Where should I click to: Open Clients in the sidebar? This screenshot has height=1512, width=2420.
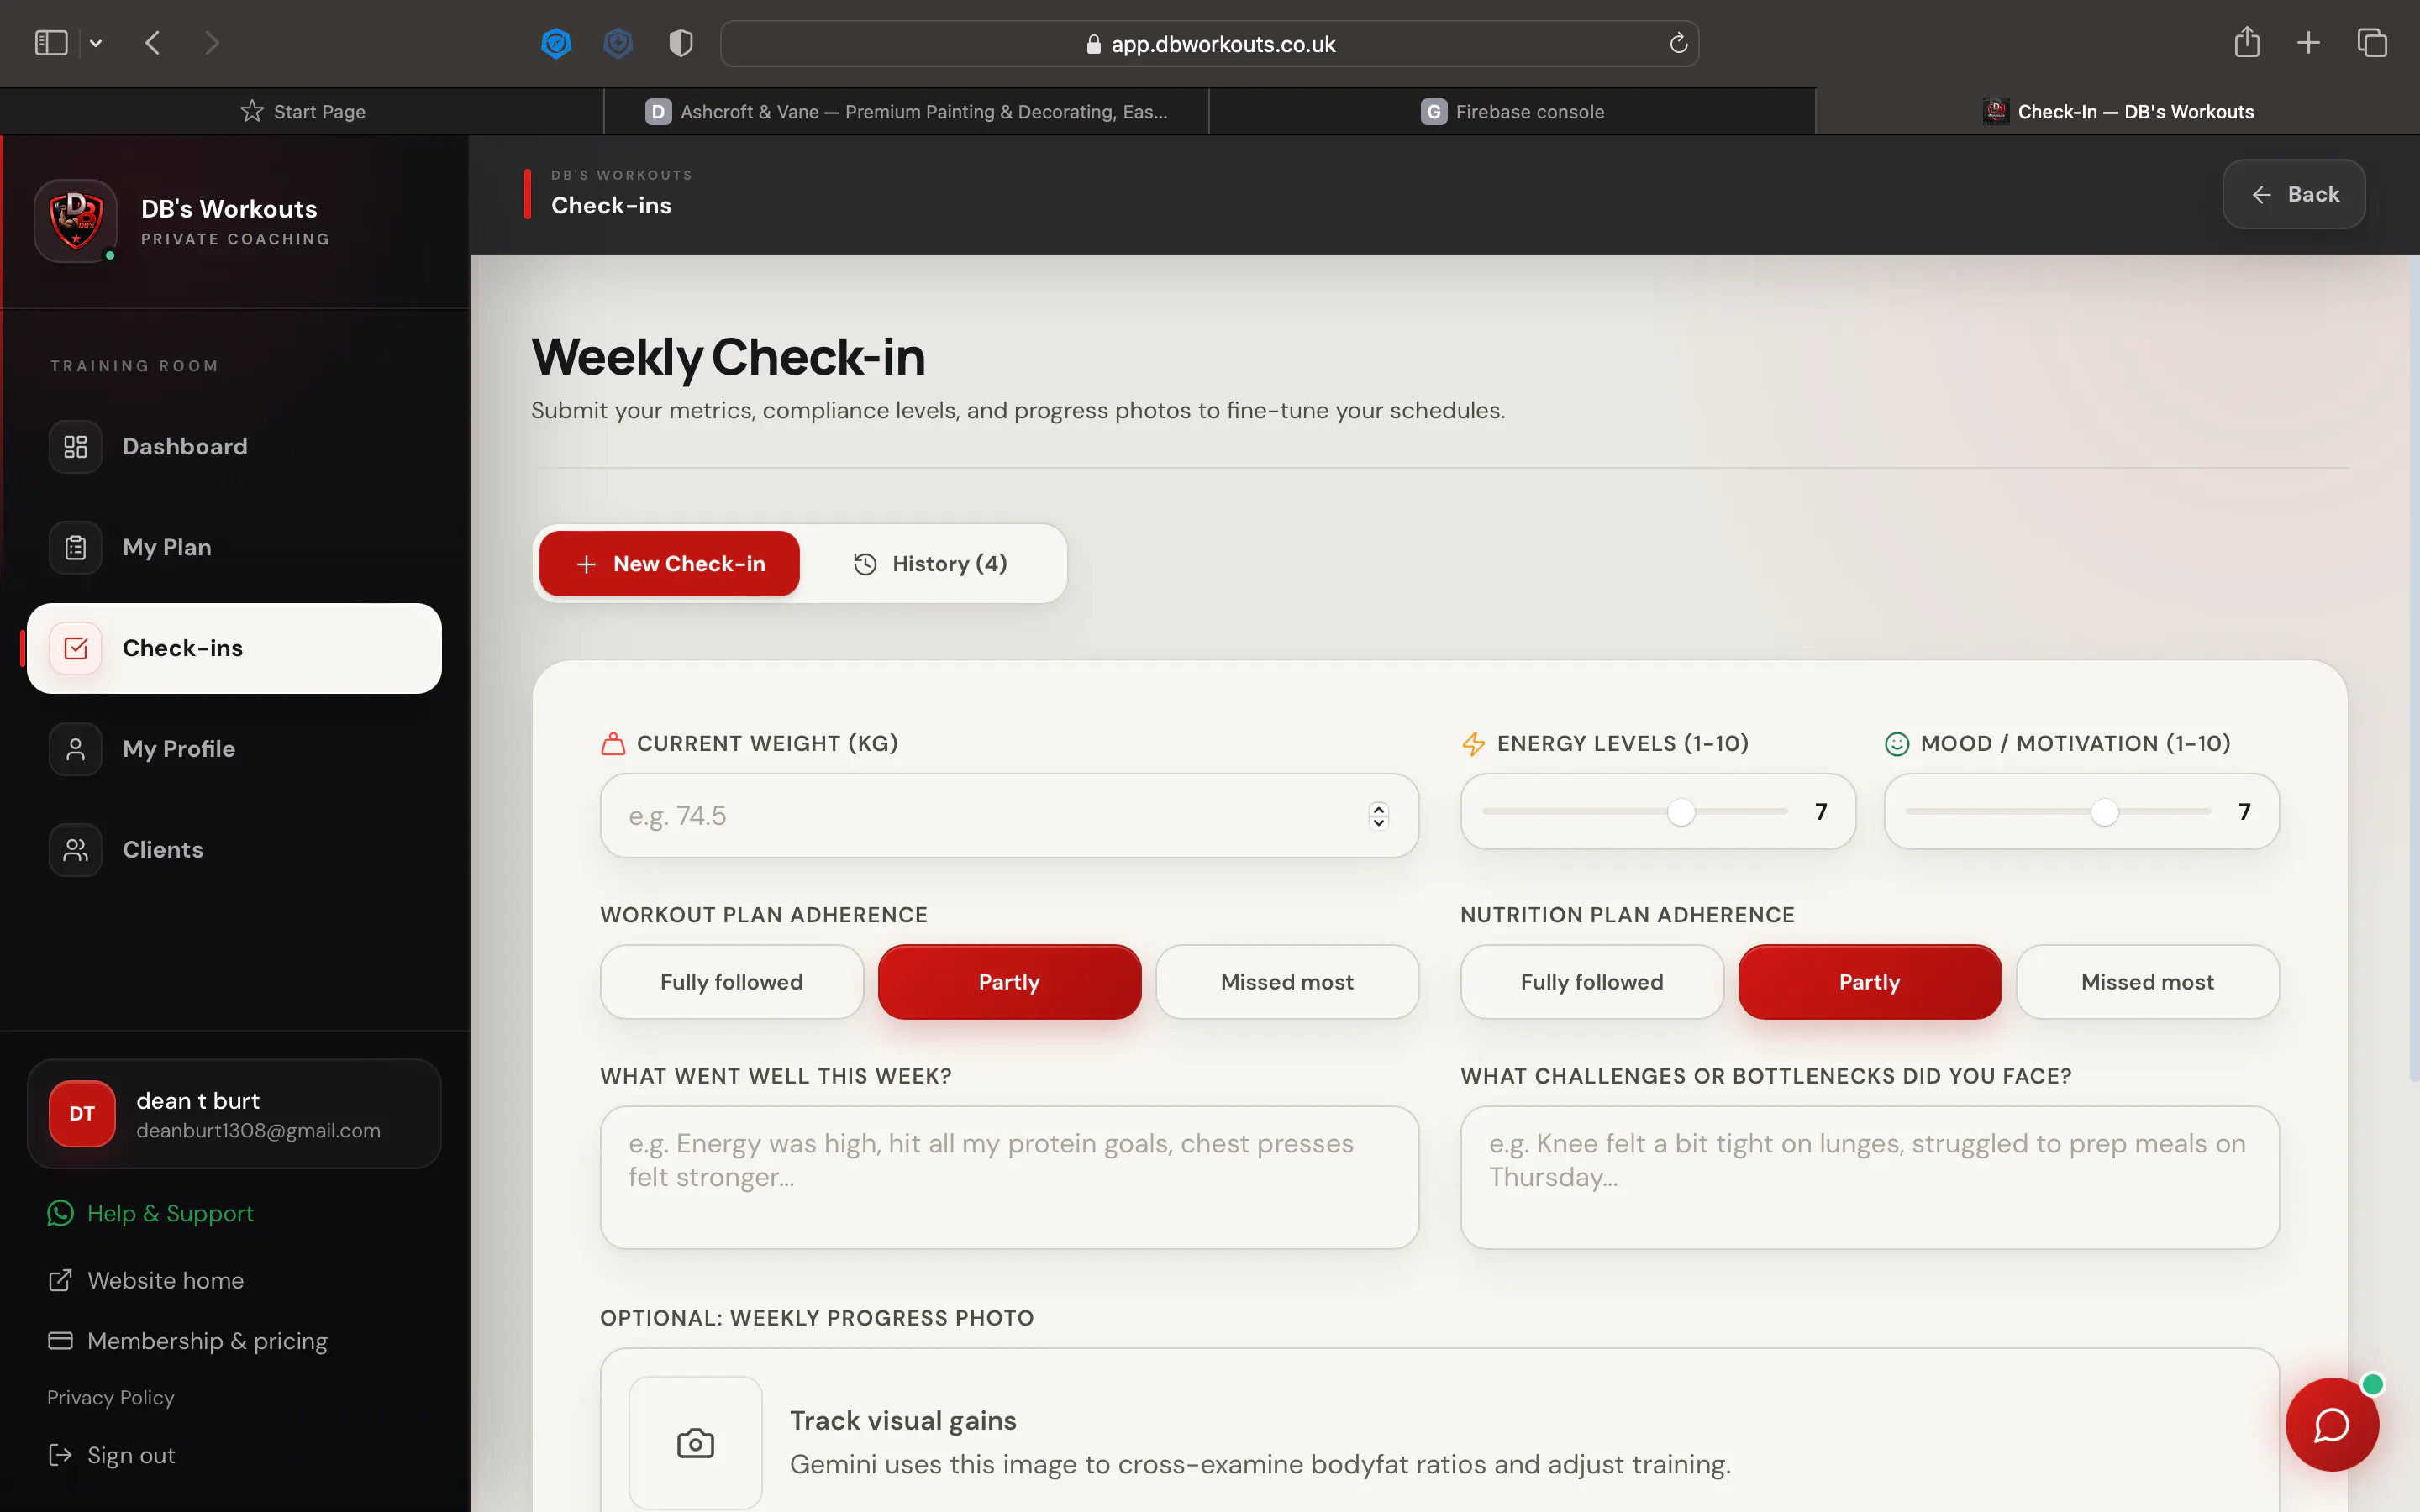coord(234,850)
